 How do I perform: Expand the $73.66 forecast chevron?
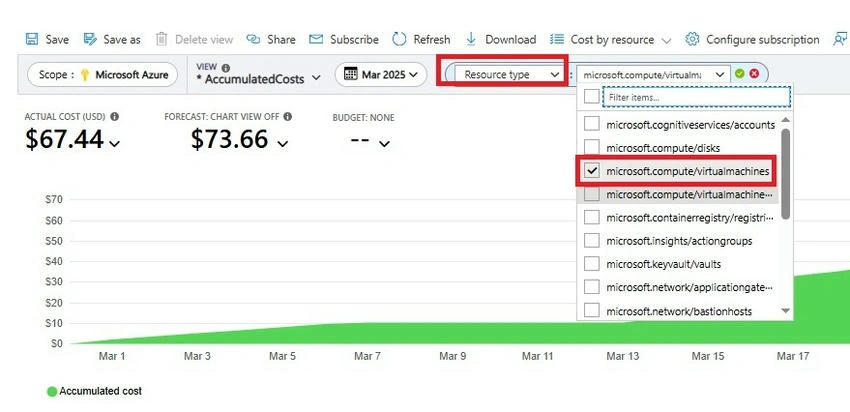point(282,144)
